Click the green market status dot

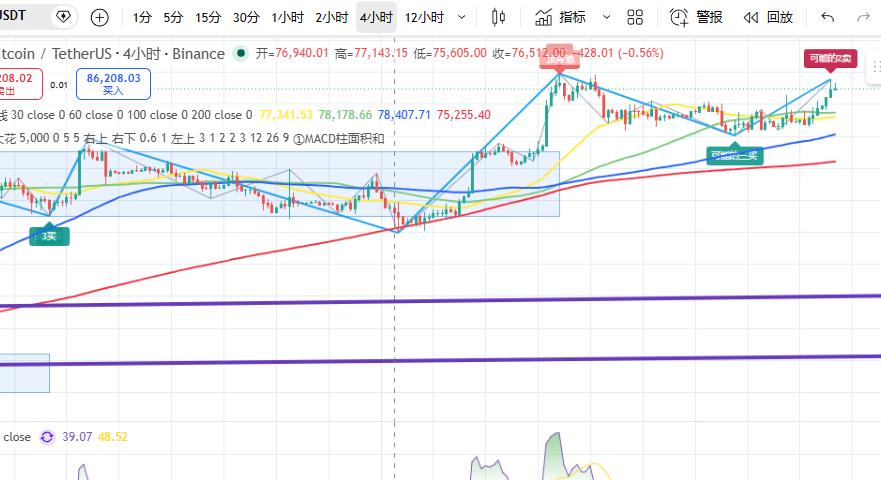240,53
